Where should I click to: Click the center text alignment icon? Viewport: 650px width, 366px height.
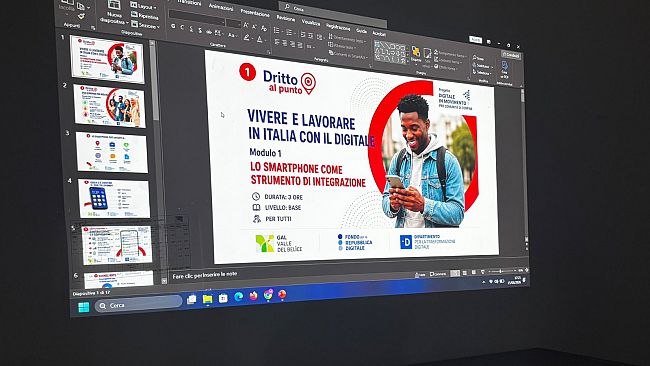(285, 42)
